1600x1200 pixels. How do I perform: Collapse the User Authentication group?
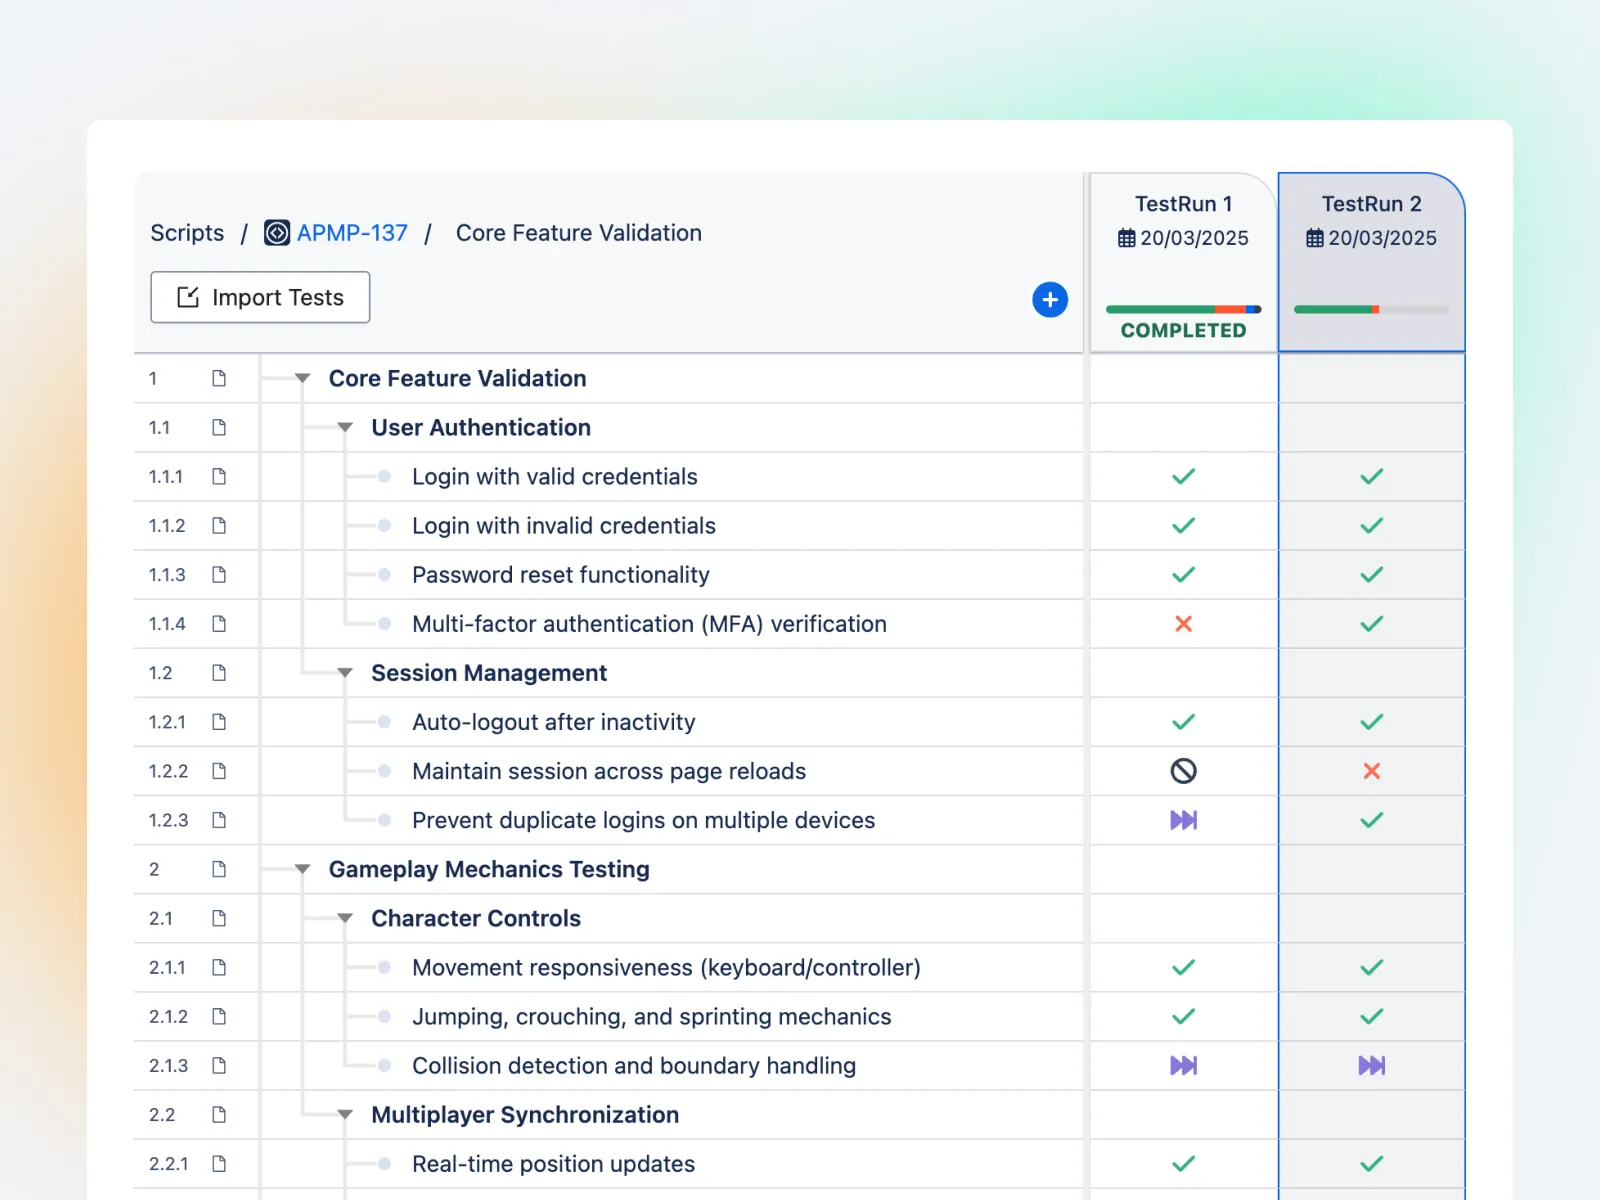[x=345, y=428]
